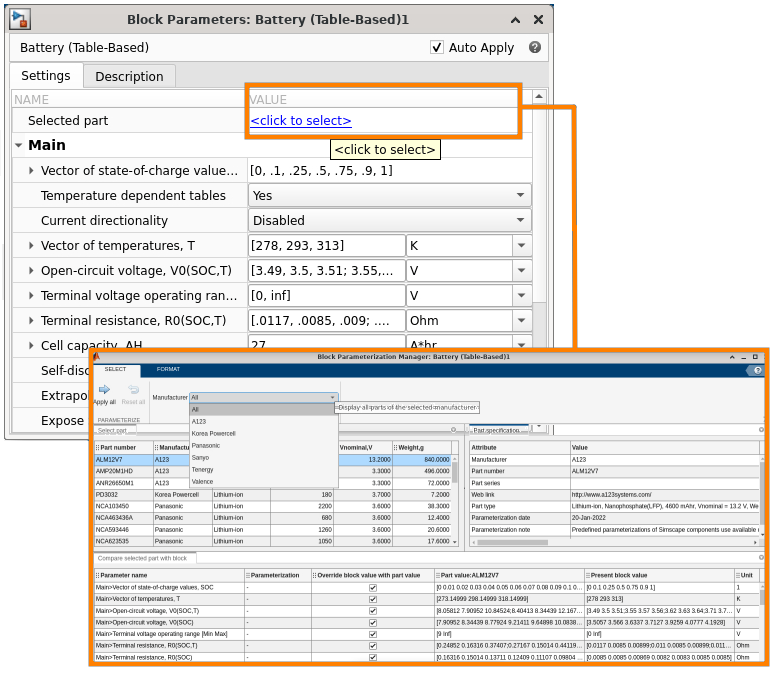This screenshot has height=673, width=774.
Task: Click the MATLAB logo in the Parameterization Manager title bar
Action: point(98,356)
